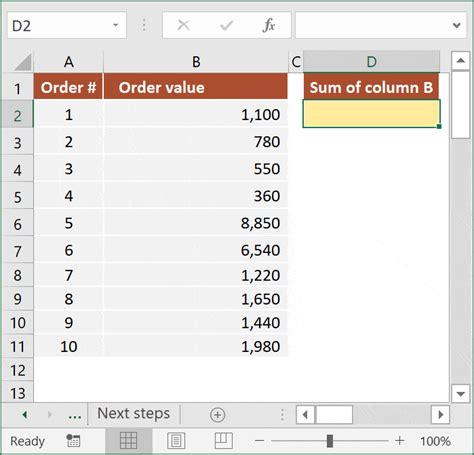Click the formula bar input field
Screen dimensions: 474x455
click(x=373, y=25)
